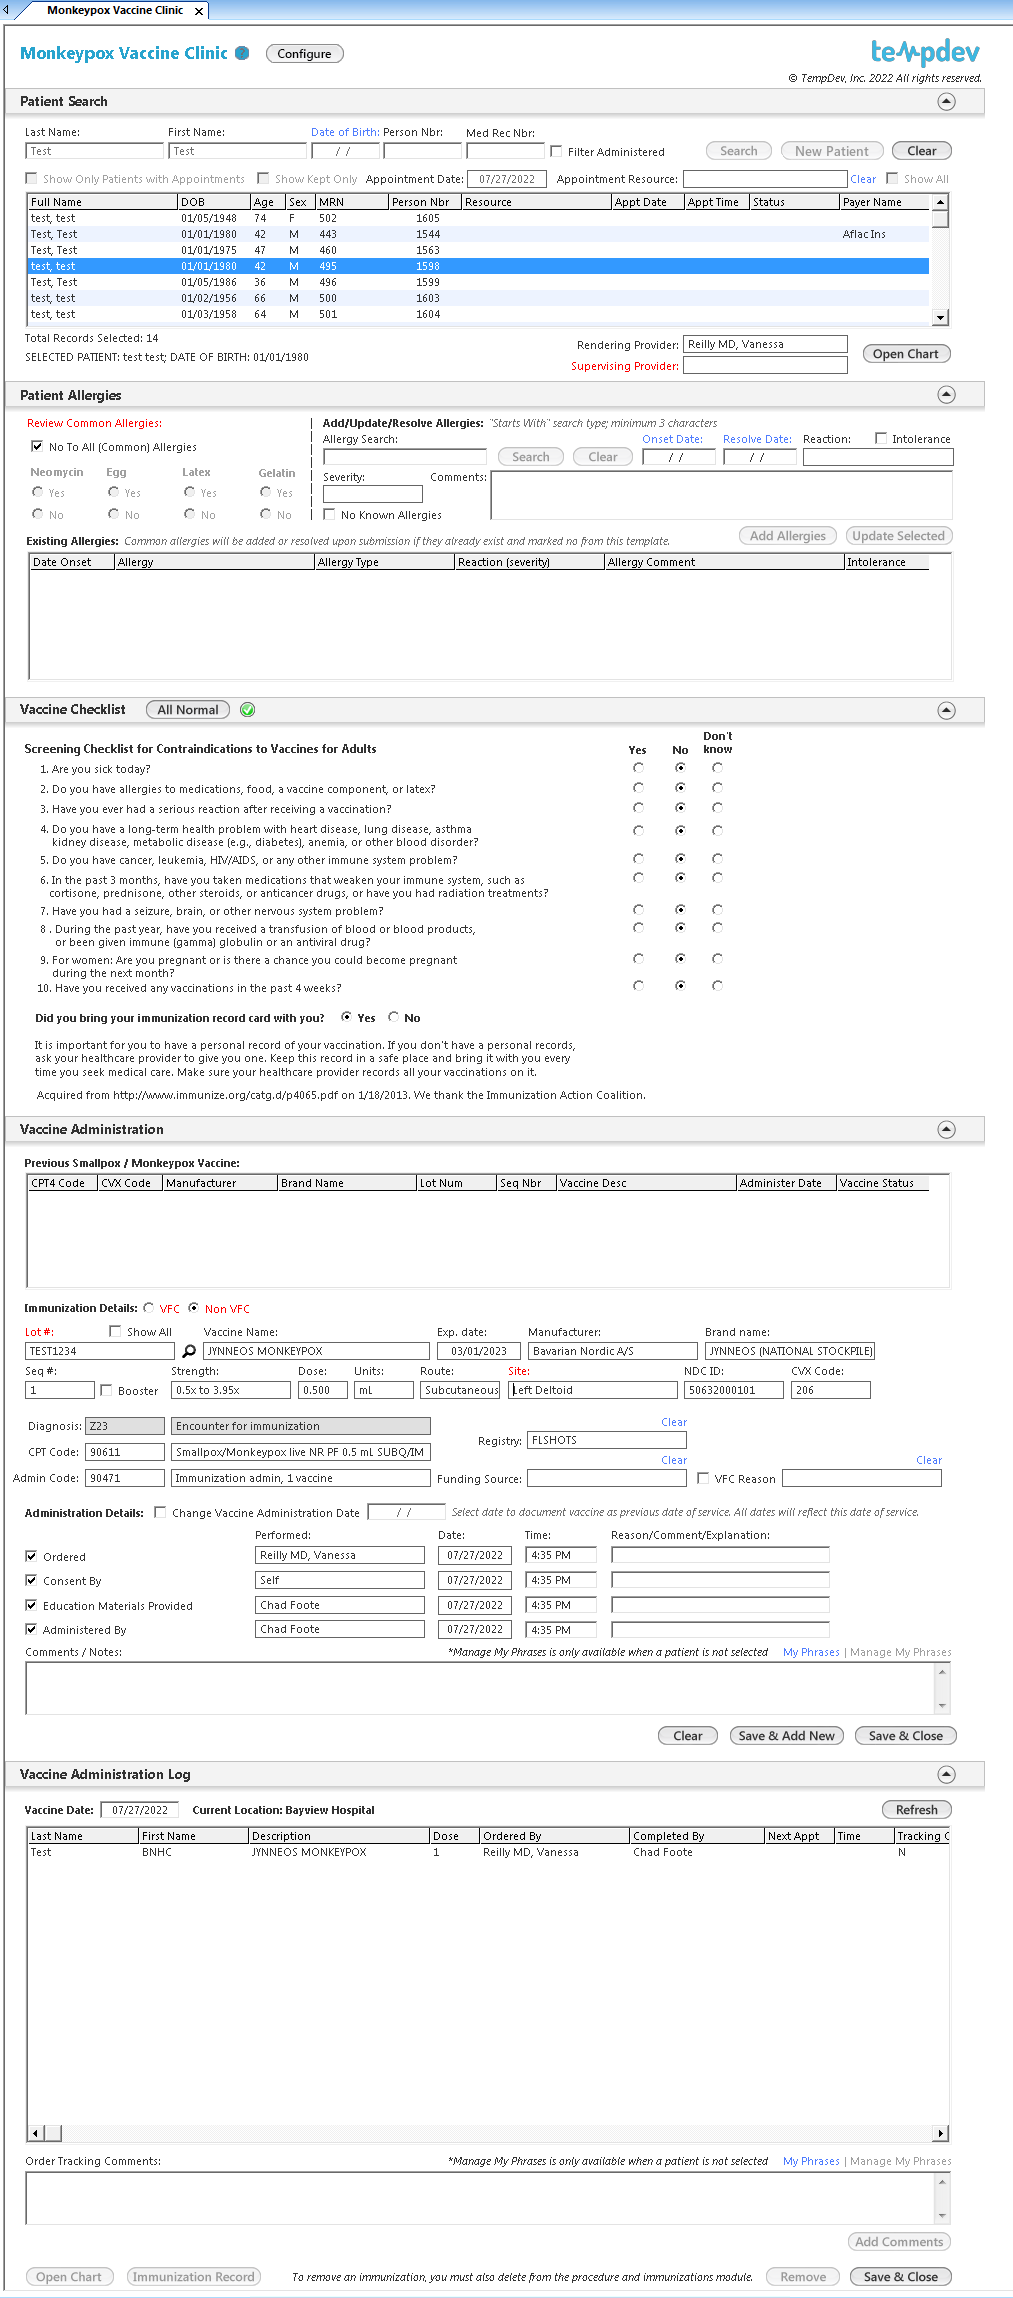The height and width of the screenshot is (2298, 1013).
Task: Open the Registry field showing FLSHOTS
Action: click(x=607, y=1440)
